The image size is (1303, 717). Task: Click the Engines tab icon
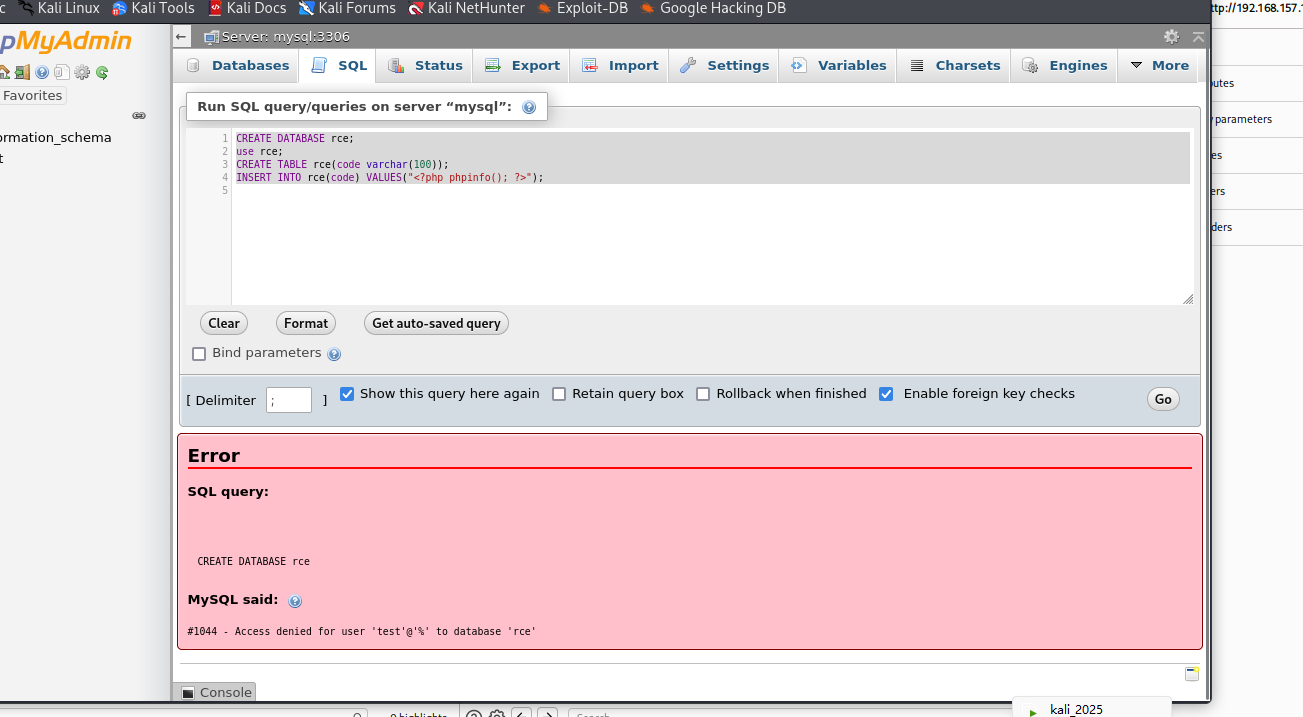tap(1030, 66)
